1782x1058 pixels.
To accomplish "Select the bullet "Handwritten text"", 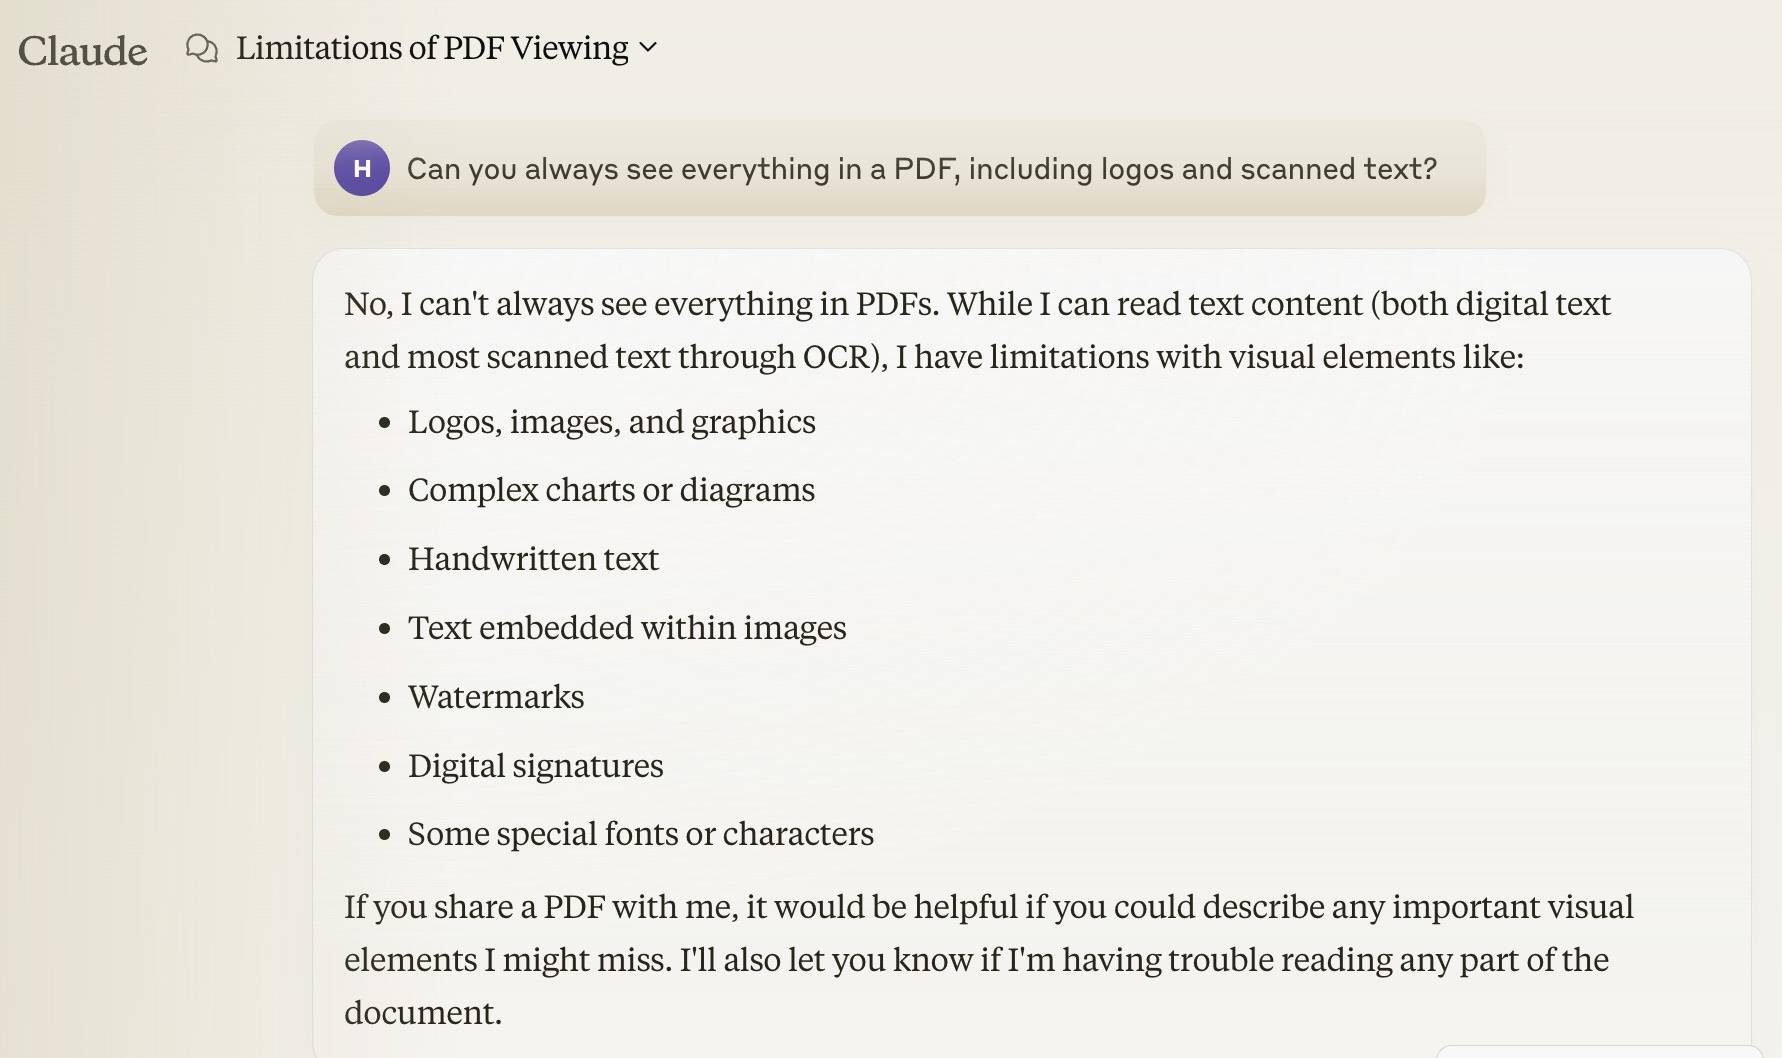I will pyautogui.click(x=532, y=559).
